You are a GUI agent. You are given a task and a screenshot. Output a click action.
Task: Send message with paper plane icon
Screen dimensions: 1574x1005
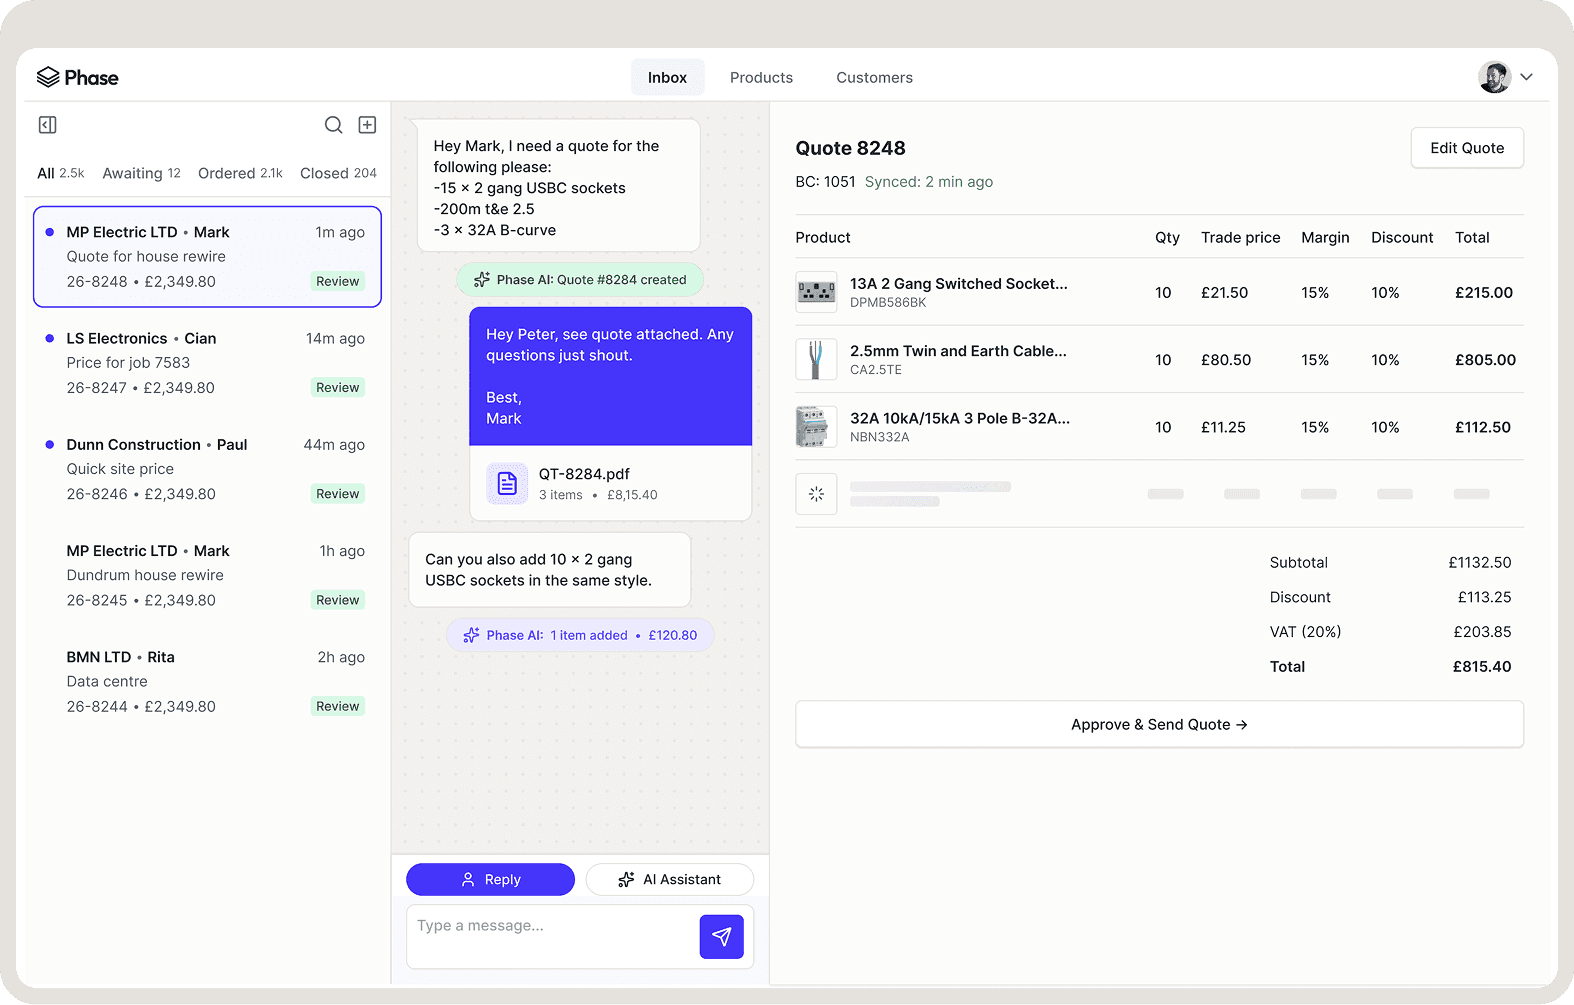721,936
